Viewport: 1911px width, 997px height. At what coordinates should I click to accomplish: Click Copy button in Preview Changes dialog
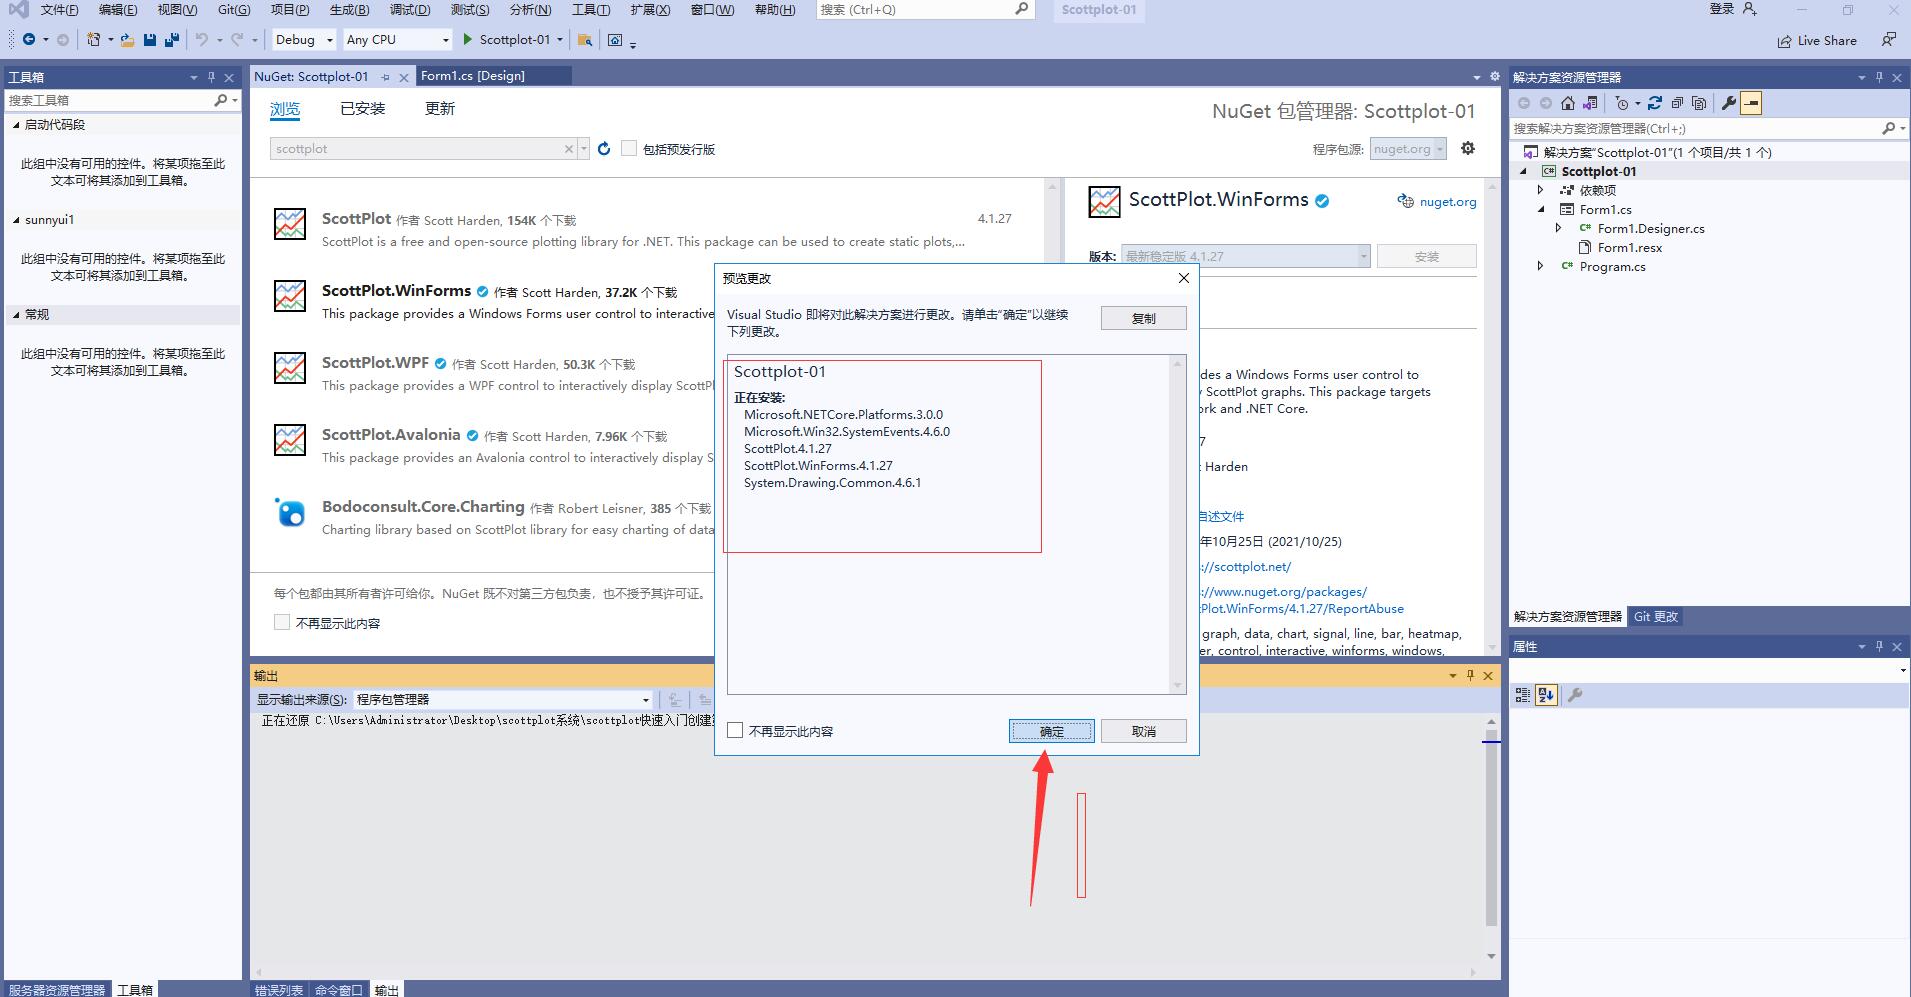point(1144,318)
